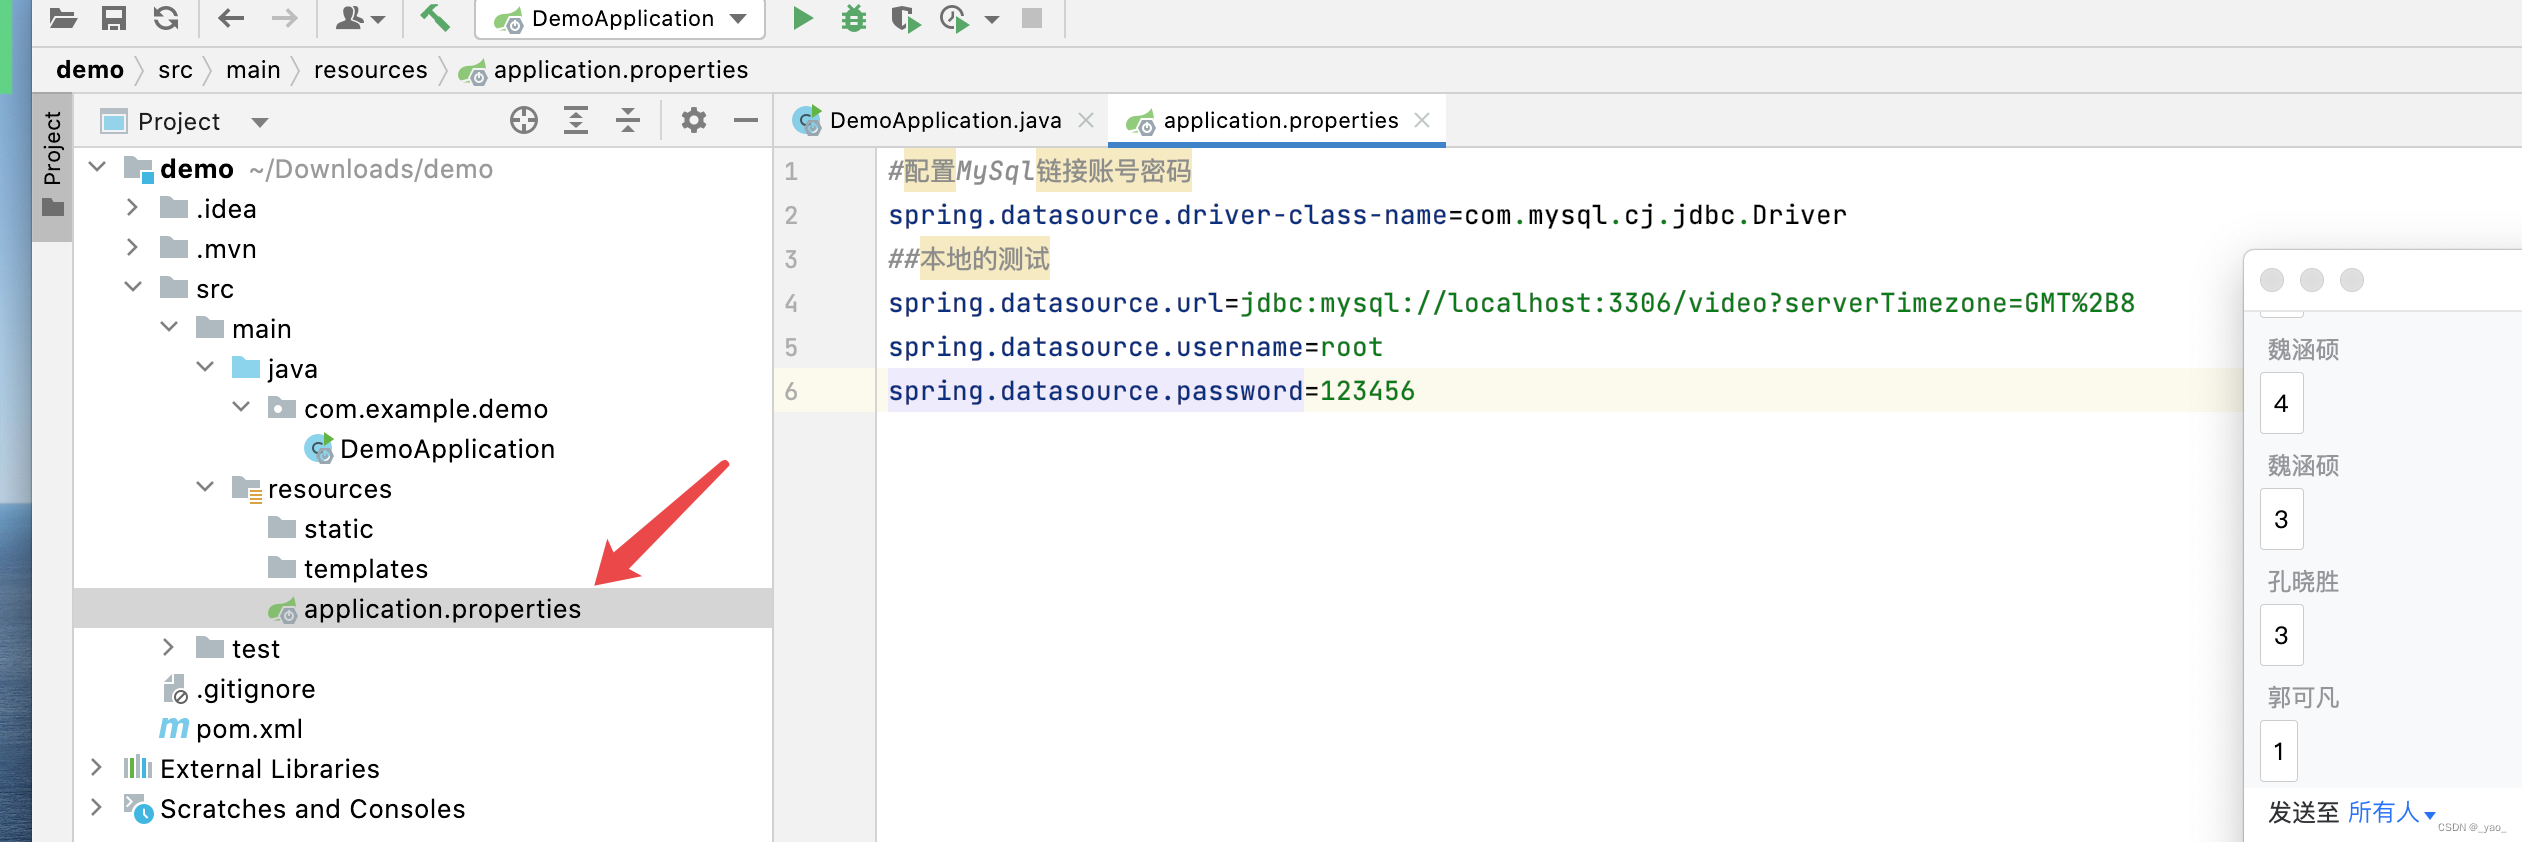2522x842 pixels.
Task: Click the datasource password line
Action: [x=1151, y=391]
